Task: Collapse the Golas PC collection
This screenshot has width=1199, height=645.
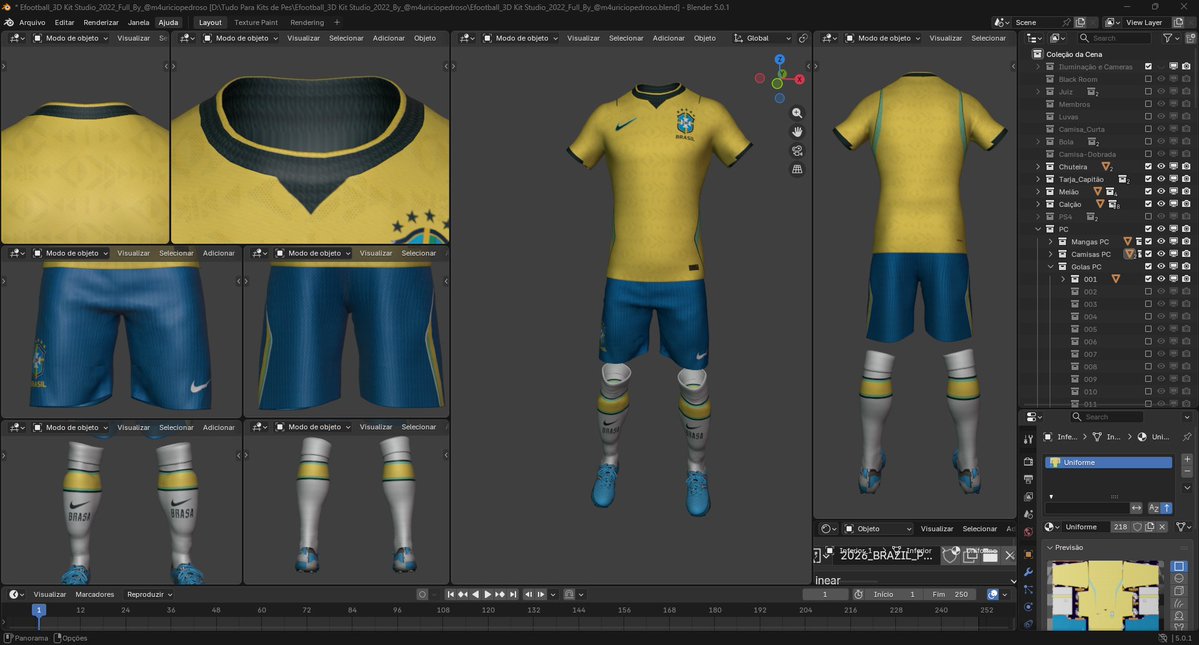Action: pyautogui.click(x=1051, y=267)
